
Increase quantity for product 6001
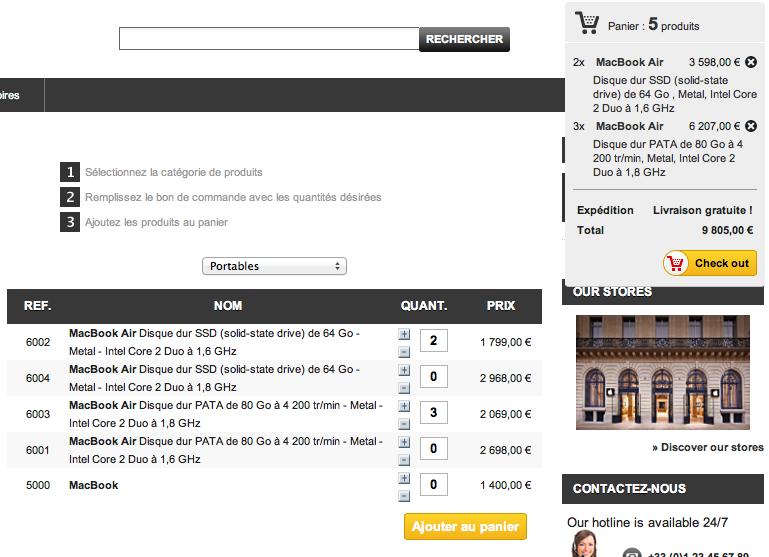coord(404,442)
